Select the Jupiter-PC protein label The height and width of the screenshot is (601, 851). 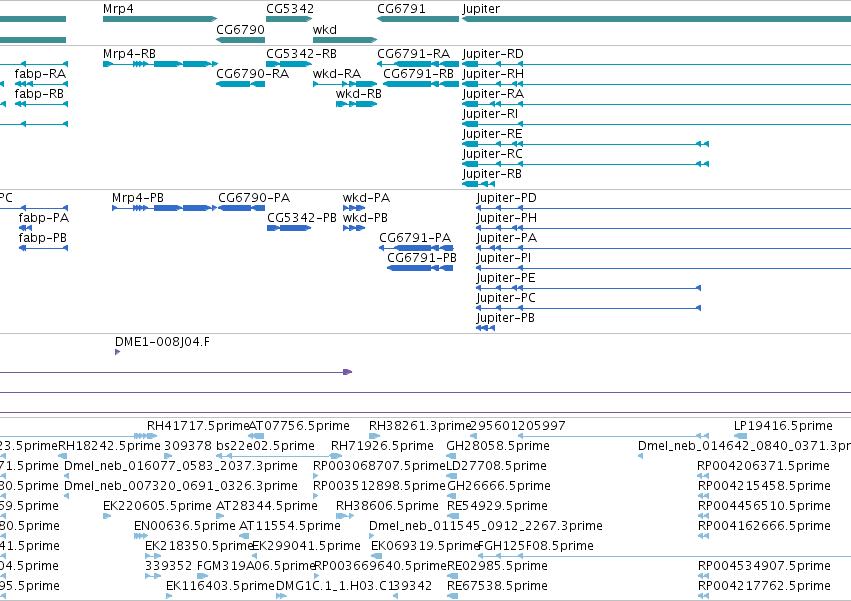[x=506, y=298]
